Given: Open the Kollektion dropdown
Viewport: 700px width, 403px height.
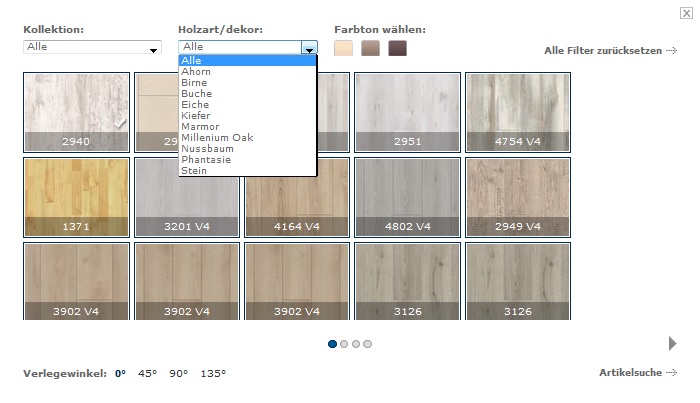Looking at the screenshot, I should tap(92, 47).
